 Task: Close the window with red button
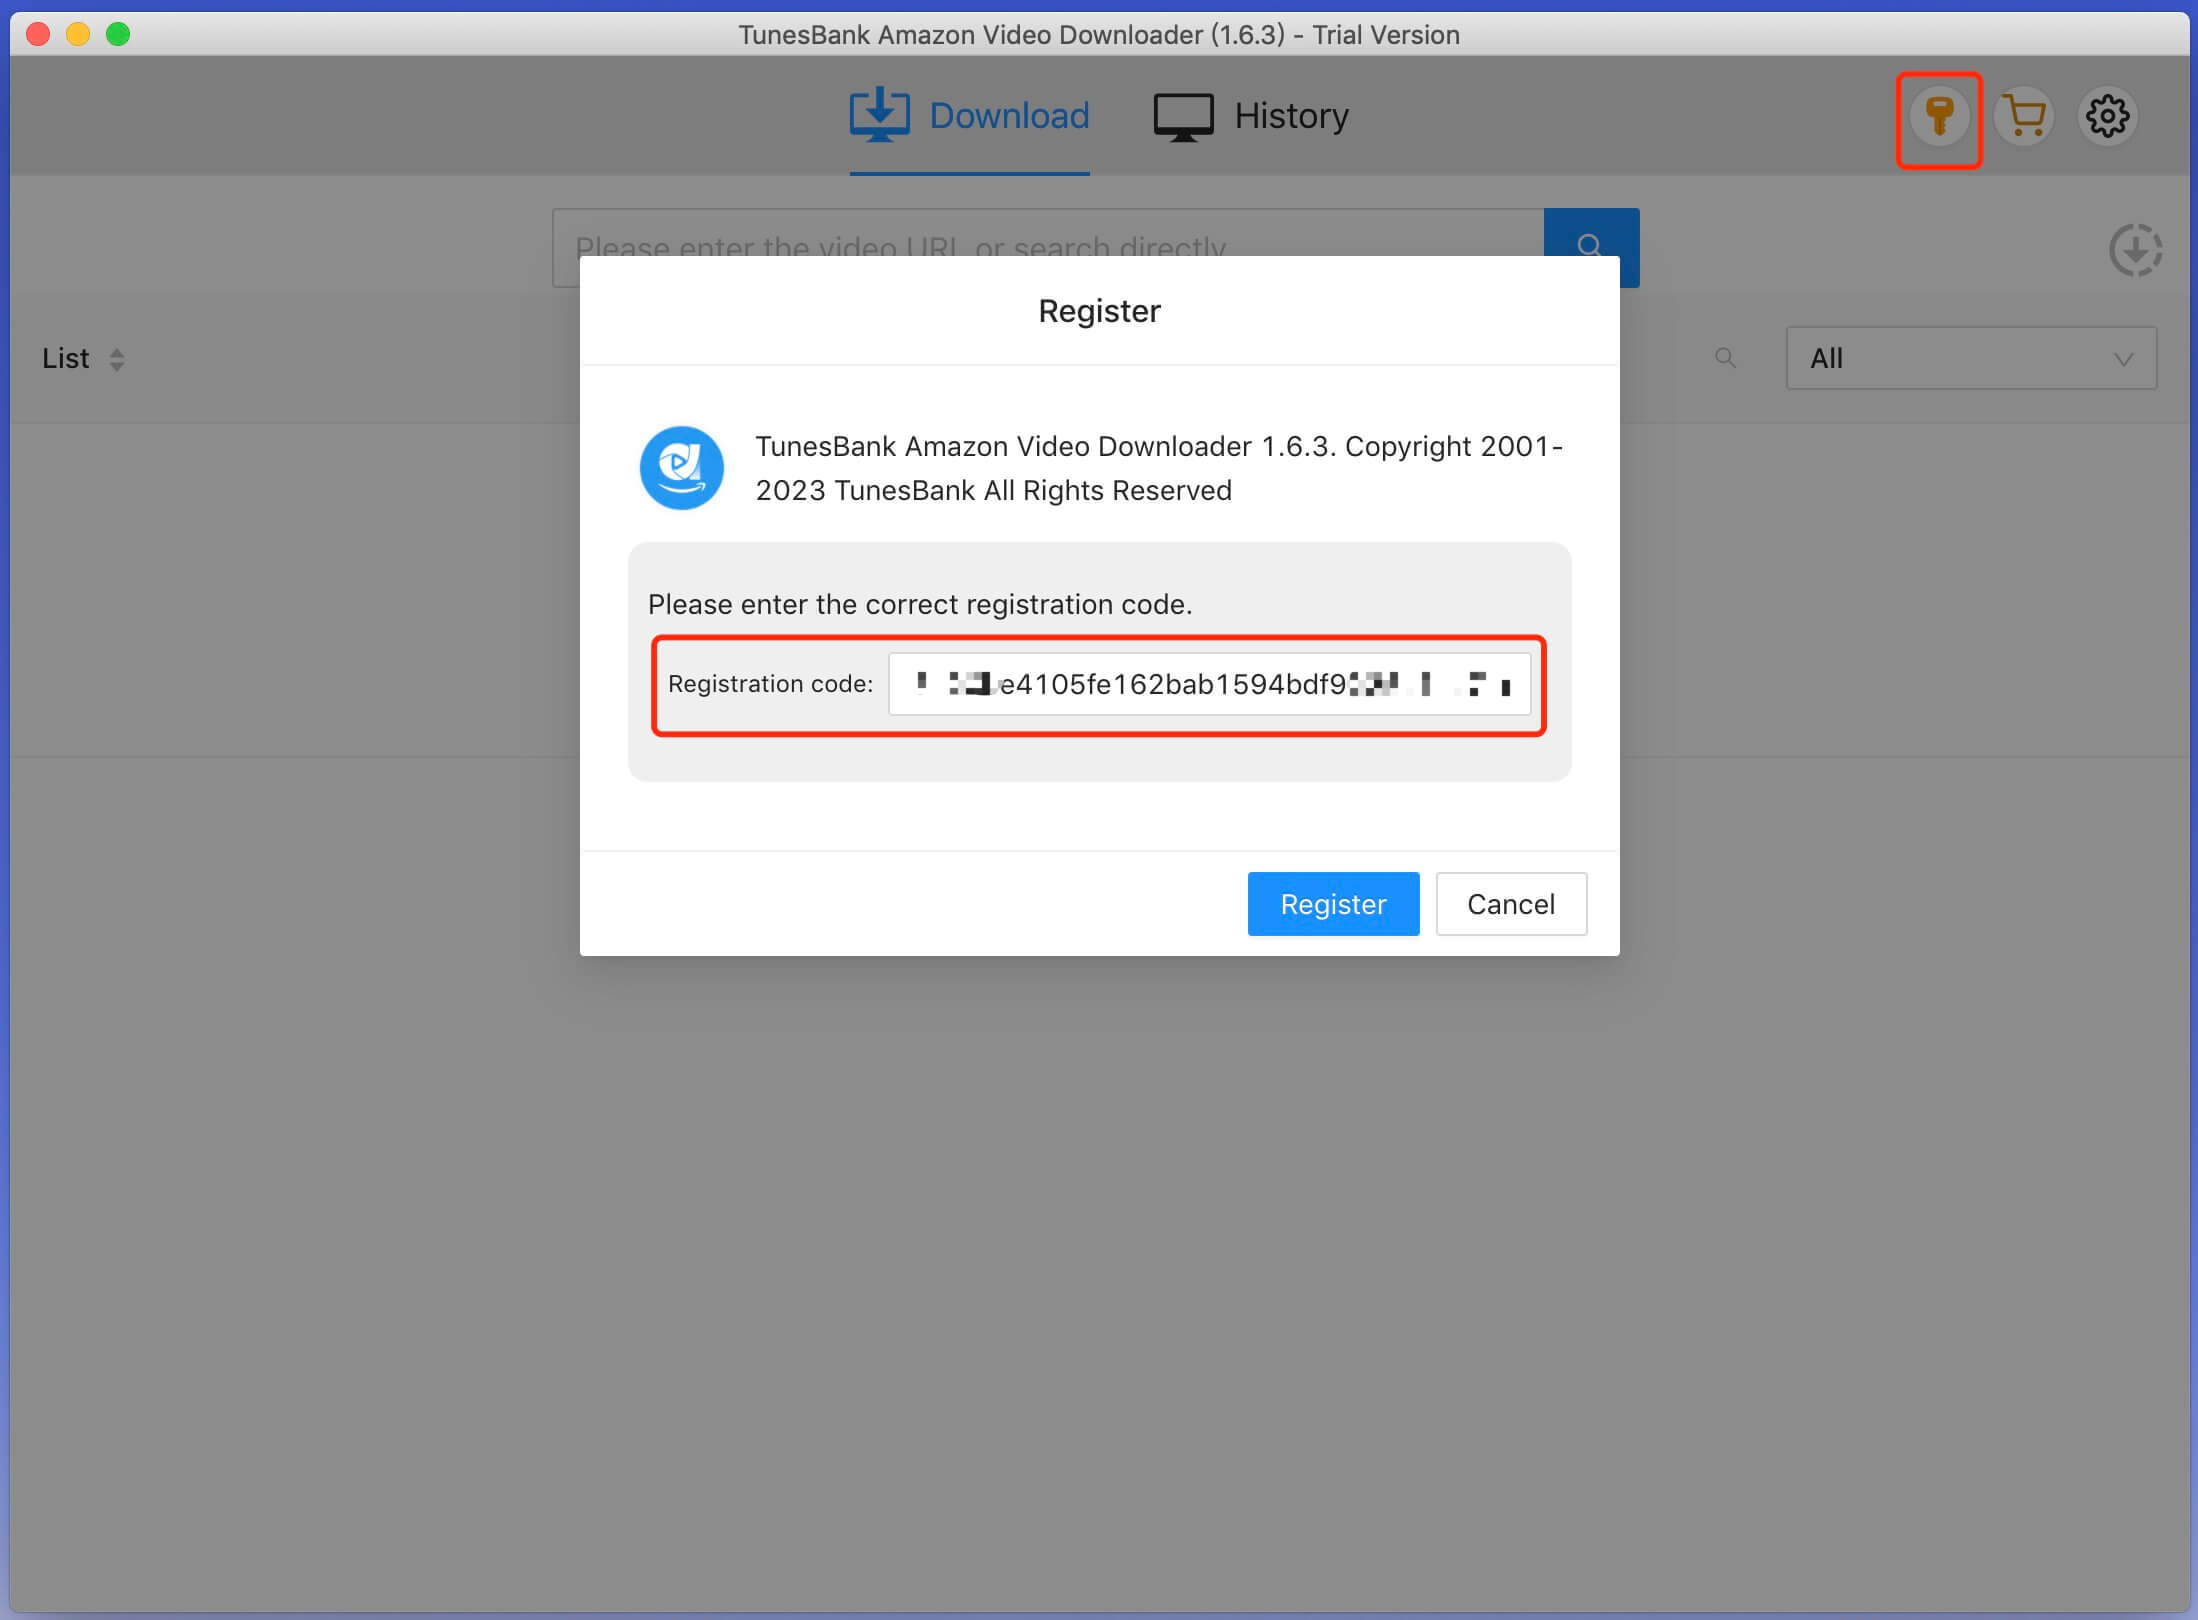38,34
